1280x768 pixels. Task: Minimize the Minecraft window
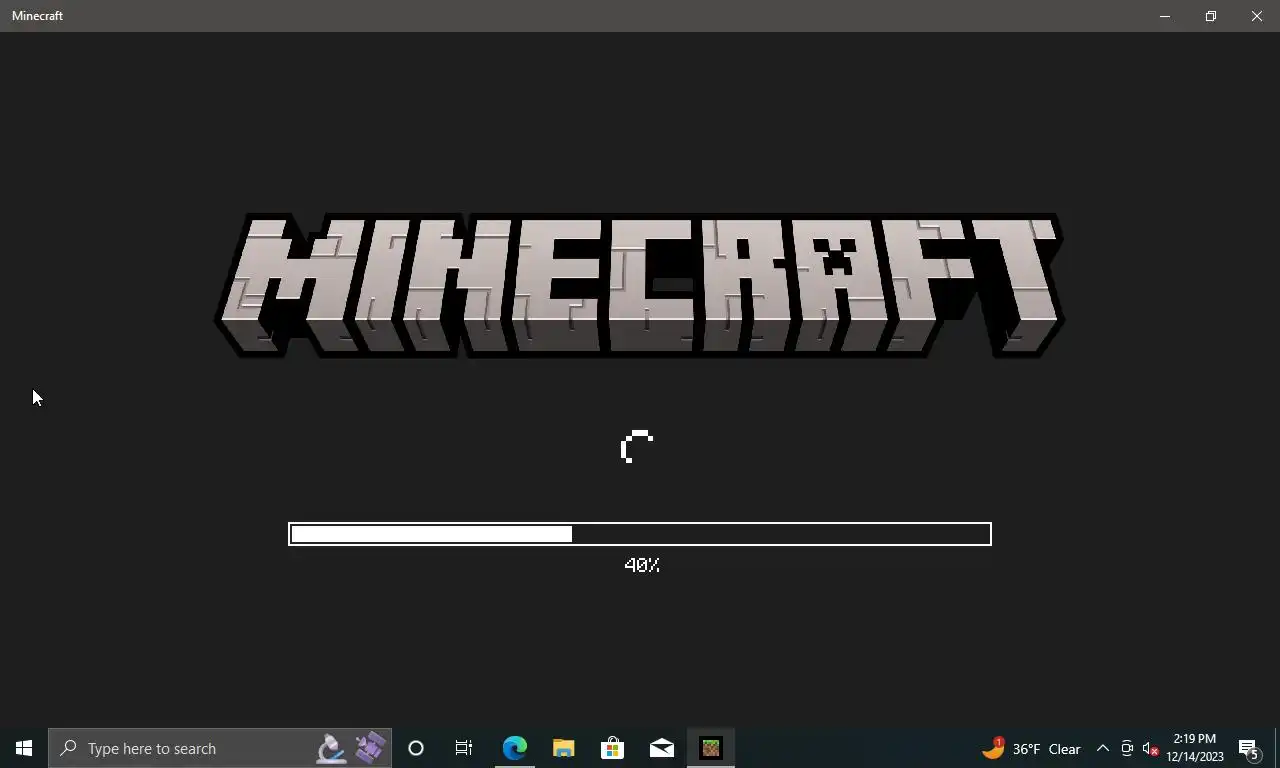point(1164,16)
